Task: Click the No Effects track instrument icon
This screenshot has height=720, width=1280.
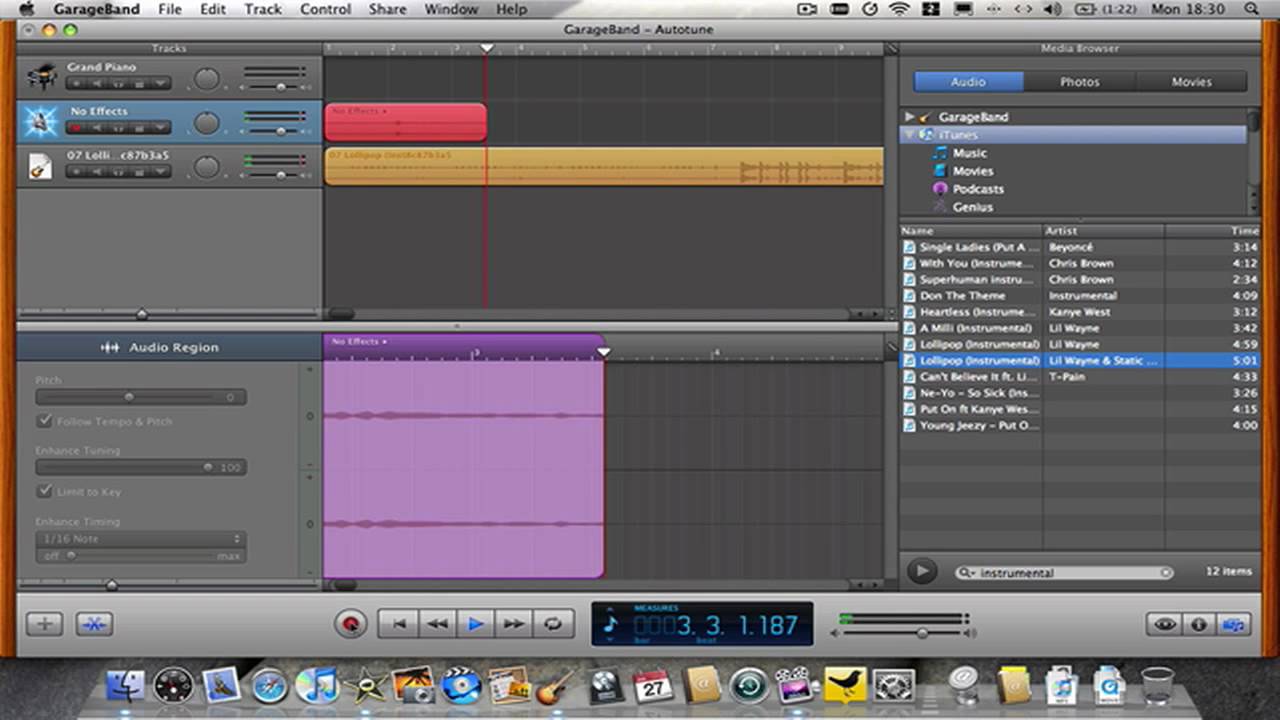Action: 41,121
